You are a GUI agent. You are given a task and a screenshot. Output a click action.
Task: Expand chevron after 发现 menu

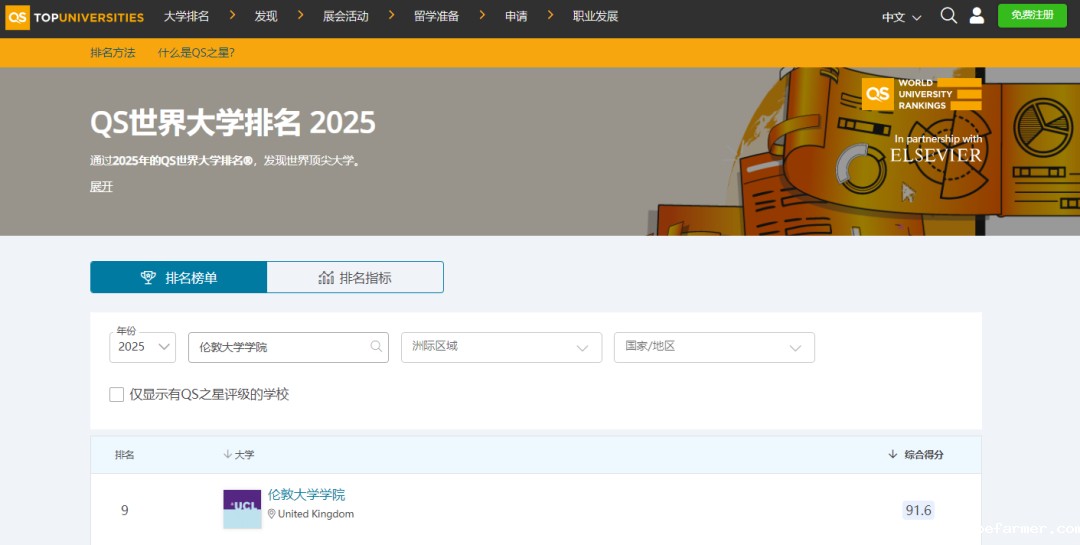point(300,14)
